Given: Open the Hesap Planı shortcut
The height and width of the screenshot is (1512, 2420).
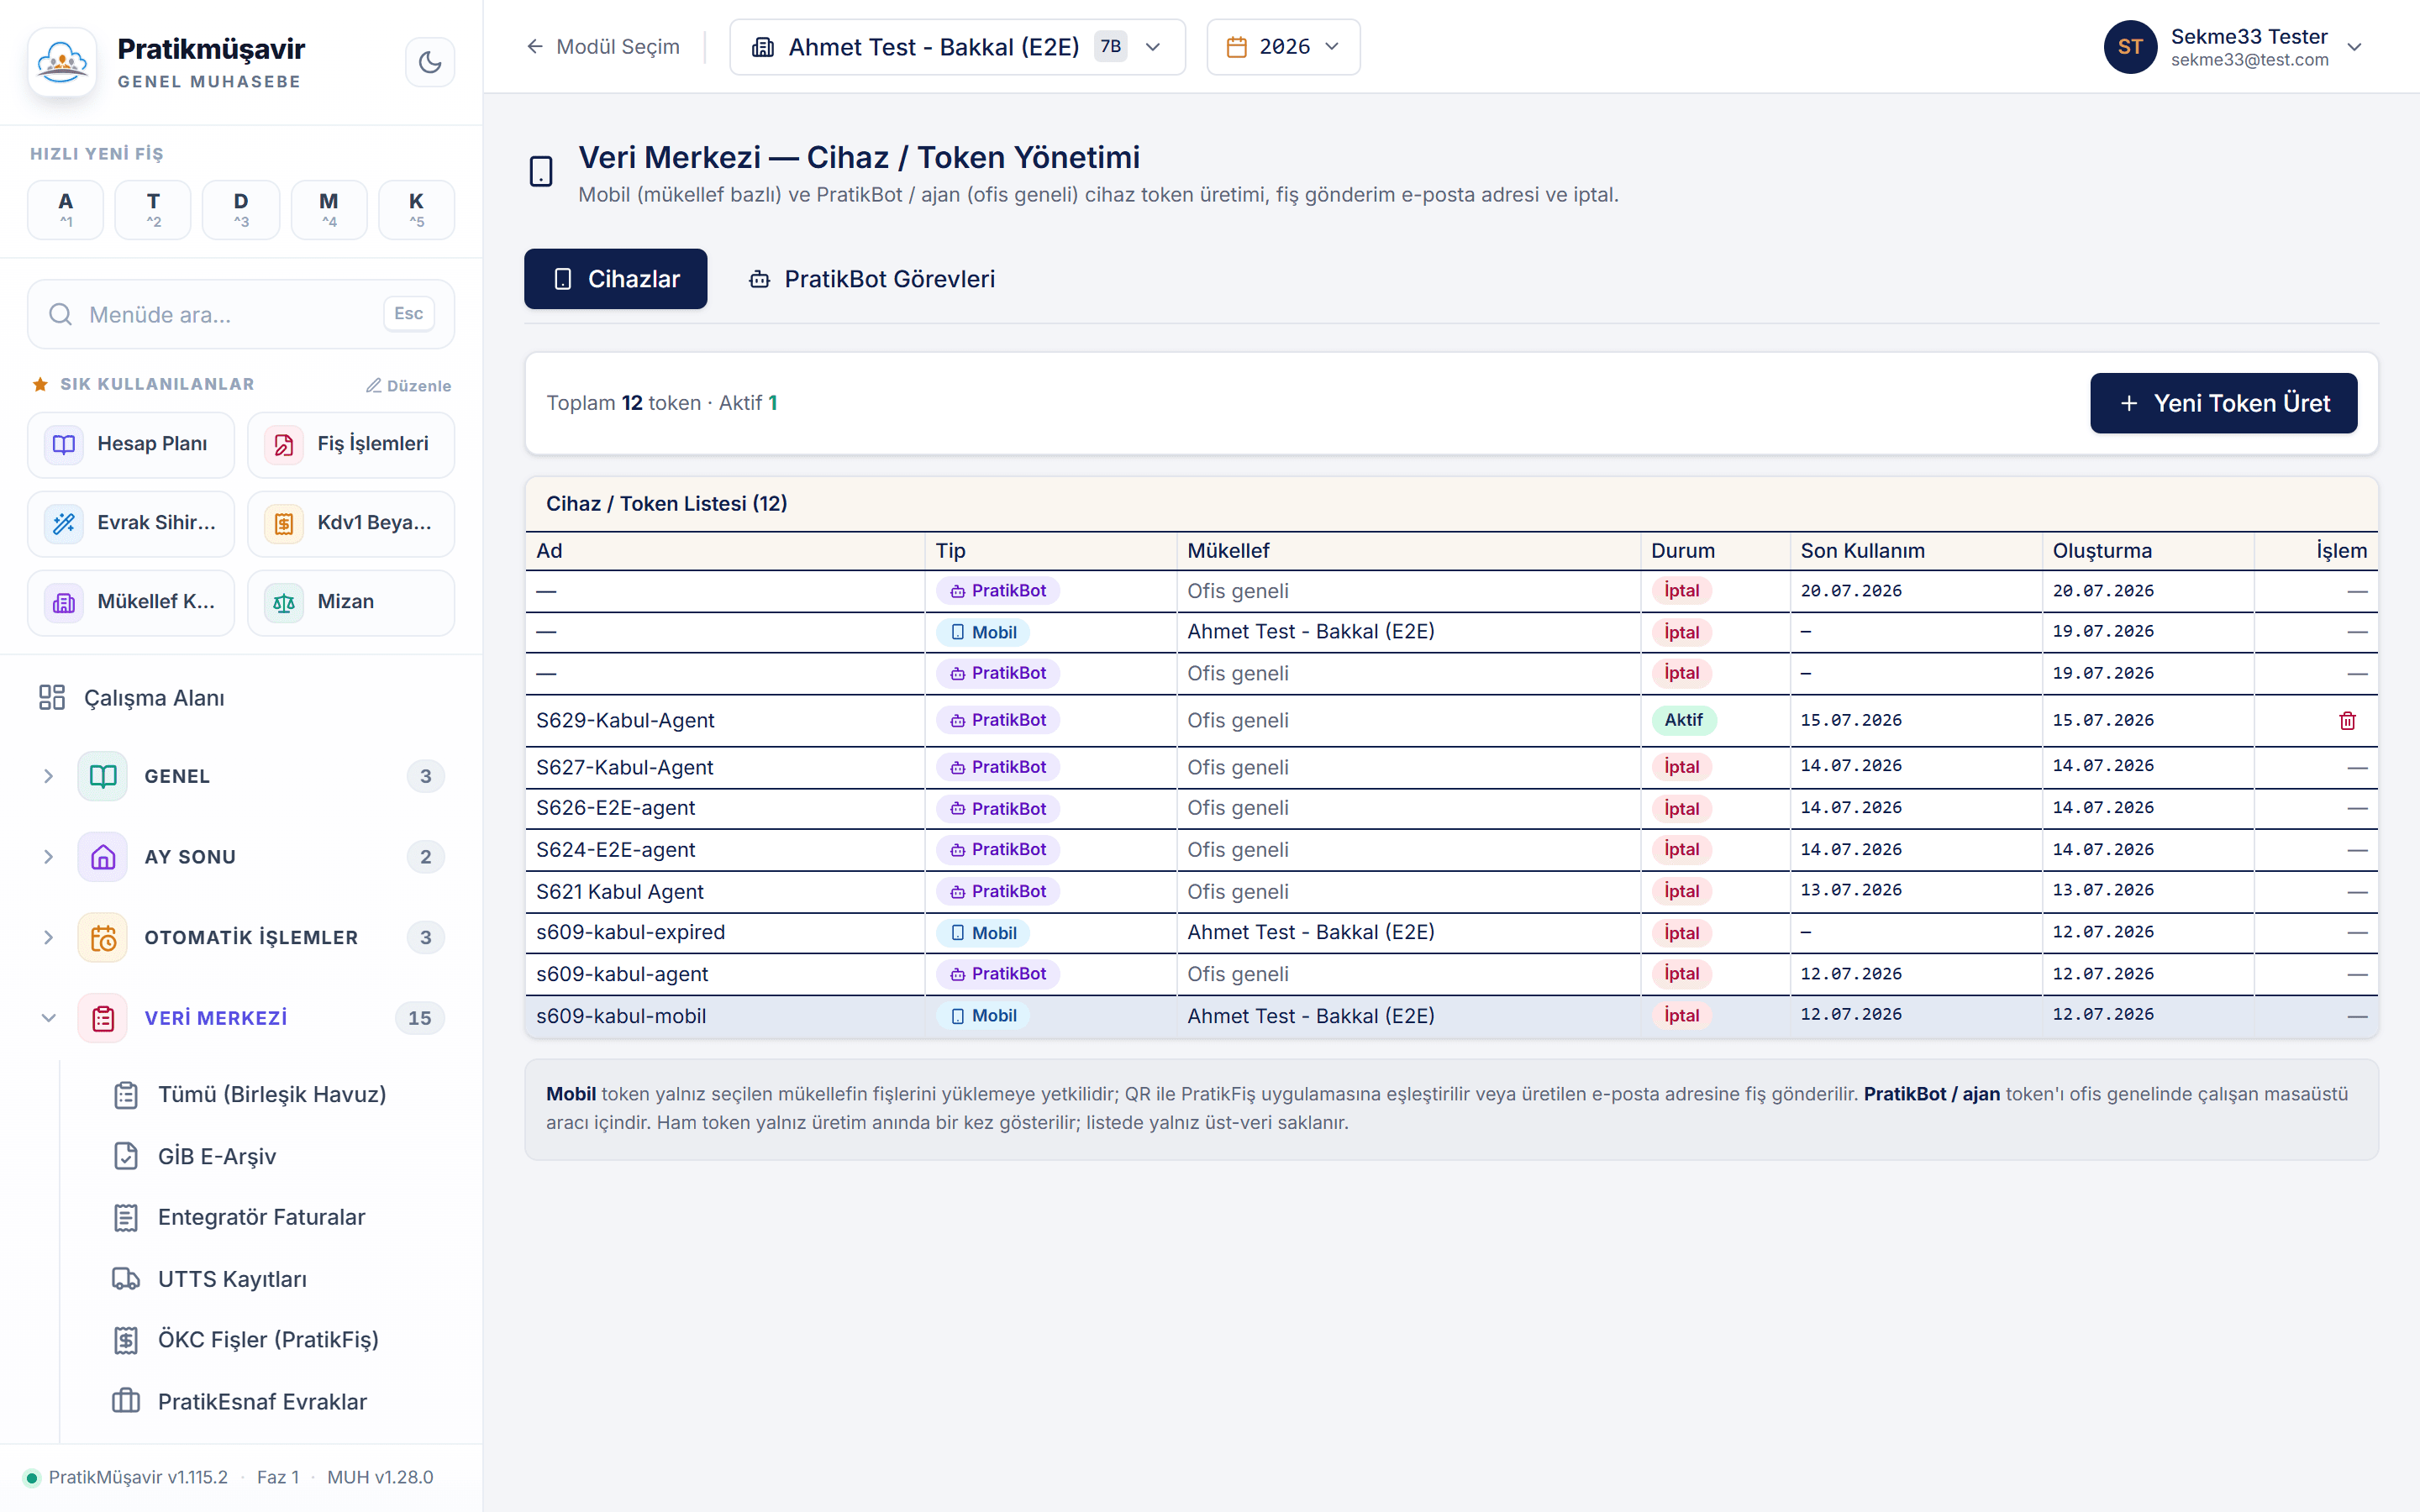Looking at the screenshot, I should 131,444.
